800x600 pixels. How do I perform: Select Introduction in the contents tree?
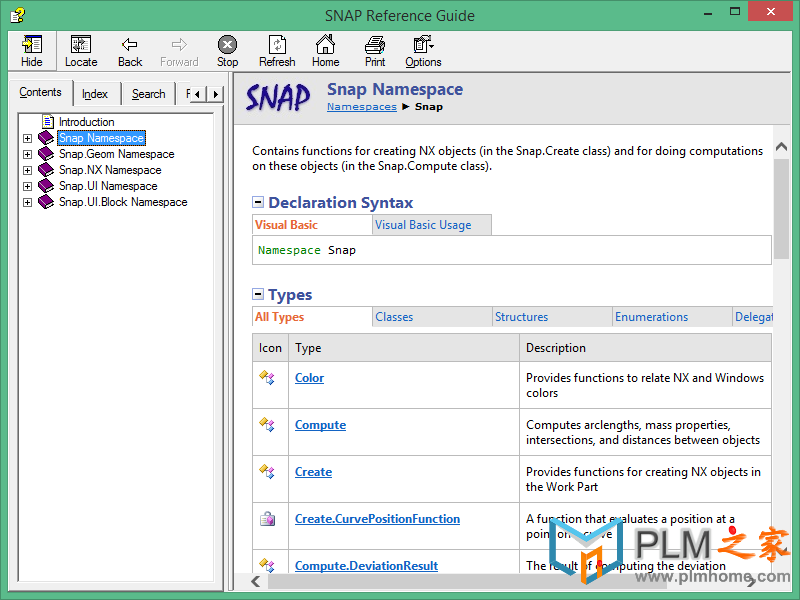point(87,122)
